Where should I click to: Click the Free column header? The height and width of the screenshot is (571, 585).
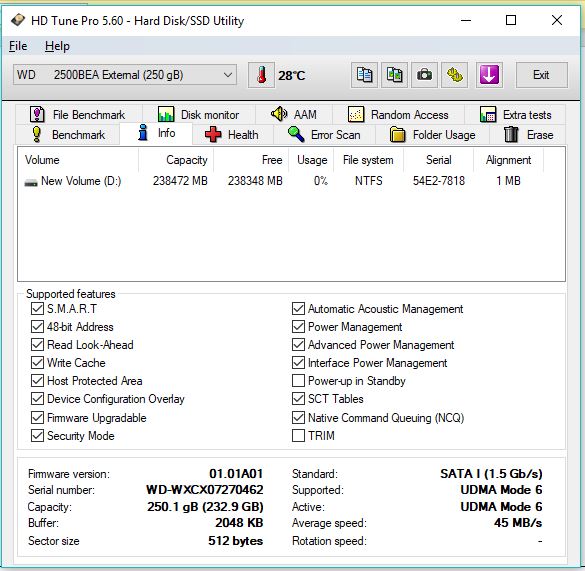point(251,160)
